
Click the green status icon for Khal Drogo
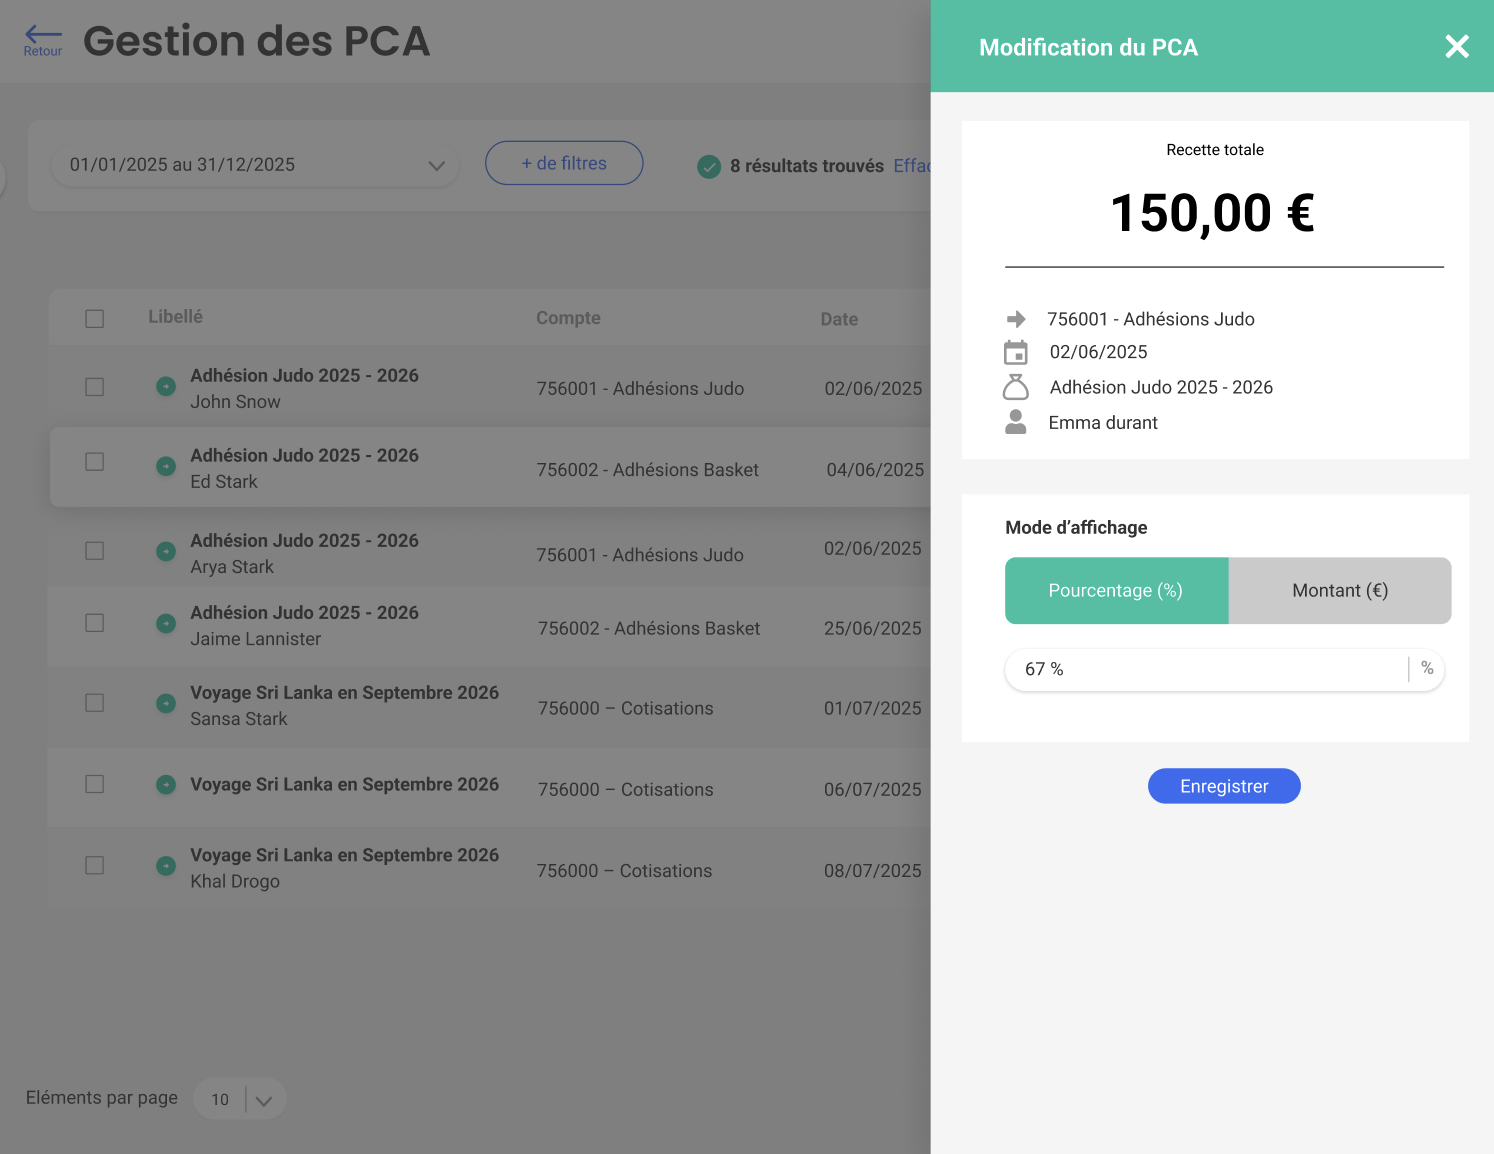[x=166, y=866]
